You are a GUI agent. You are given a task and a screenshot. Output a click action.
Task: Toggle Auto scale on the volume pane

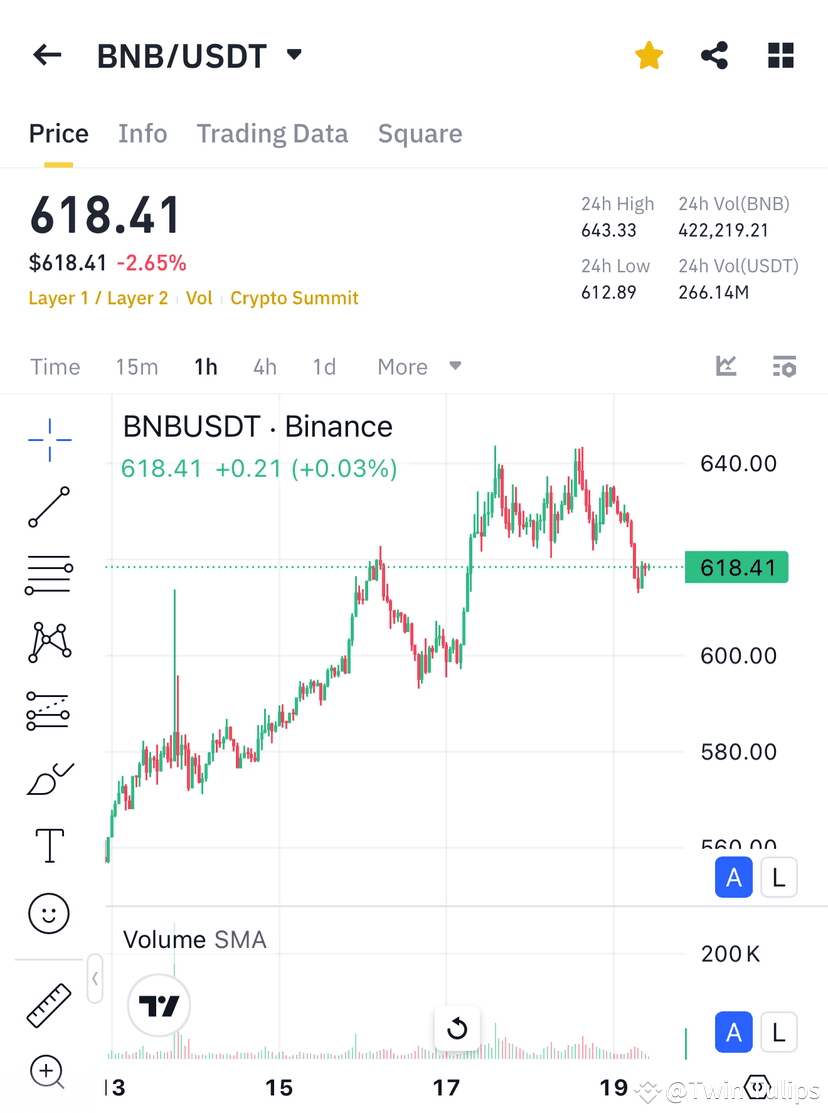733,1032
